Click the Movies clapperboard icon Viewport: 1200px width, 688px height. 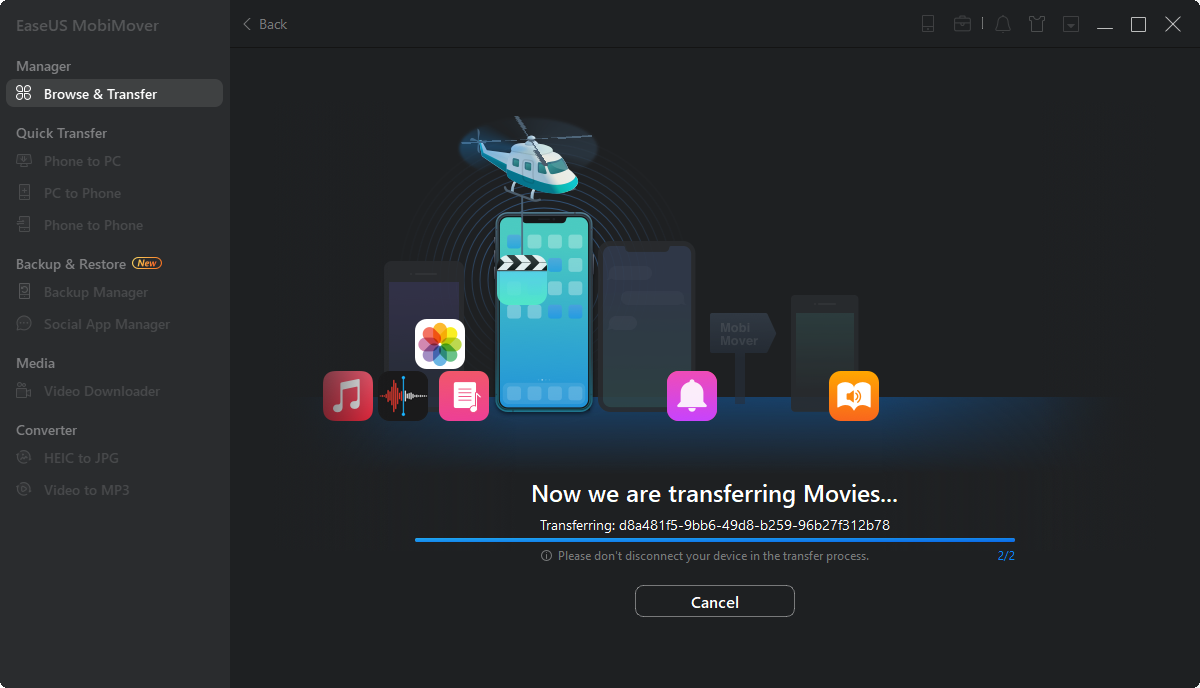pyautogui.click(x=522, y=279)
